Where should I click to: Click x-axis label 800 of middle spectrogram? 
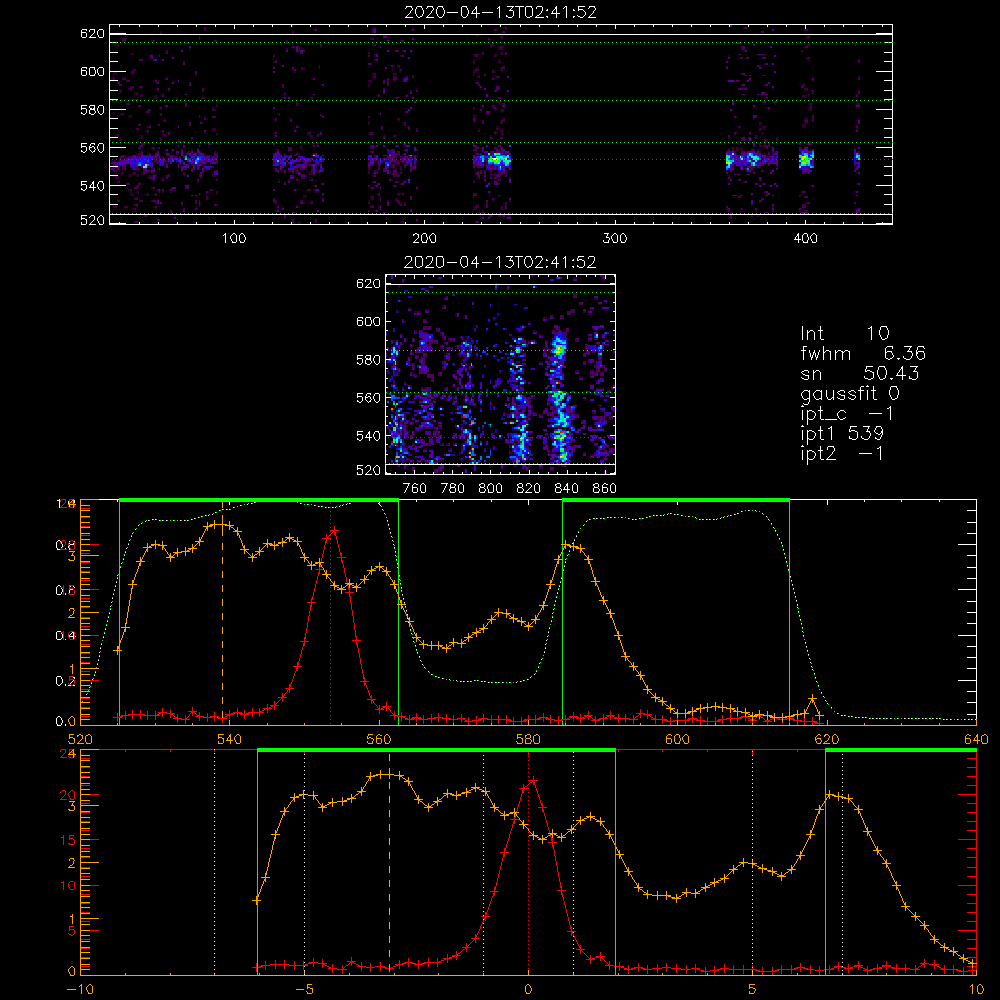coord(490,489)
